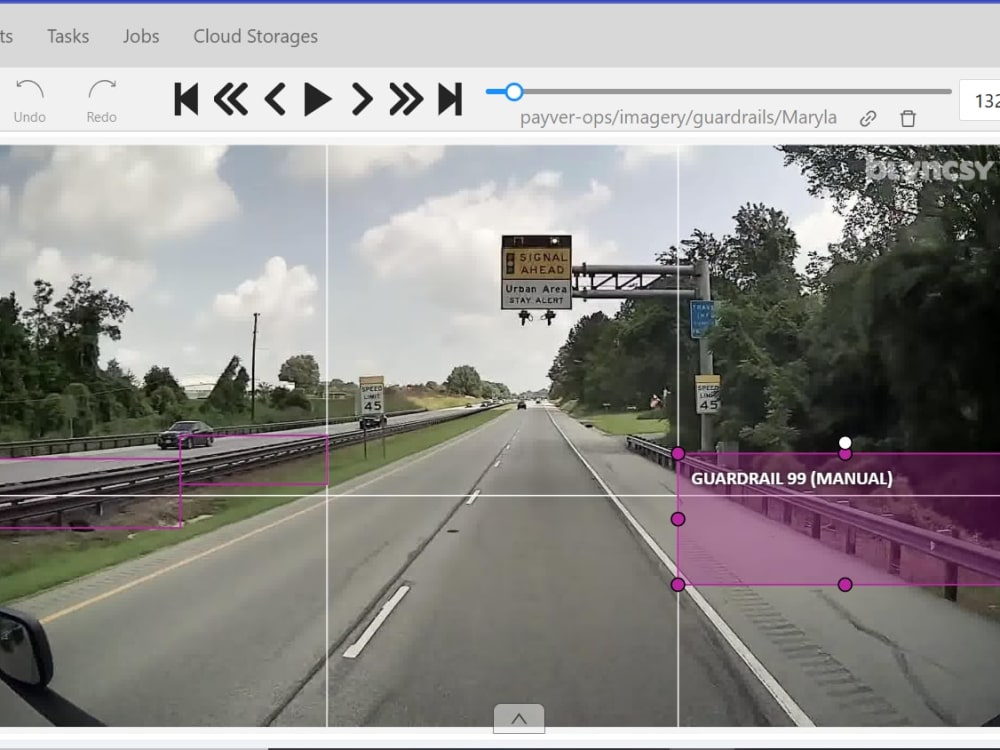Click top-middle handle of Guardrail 99 box

coord(845,454)
